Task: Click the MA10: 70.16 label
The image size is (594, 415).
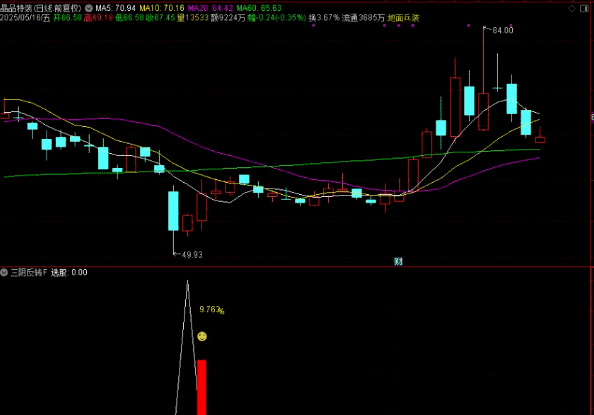Action: [162, 8]
